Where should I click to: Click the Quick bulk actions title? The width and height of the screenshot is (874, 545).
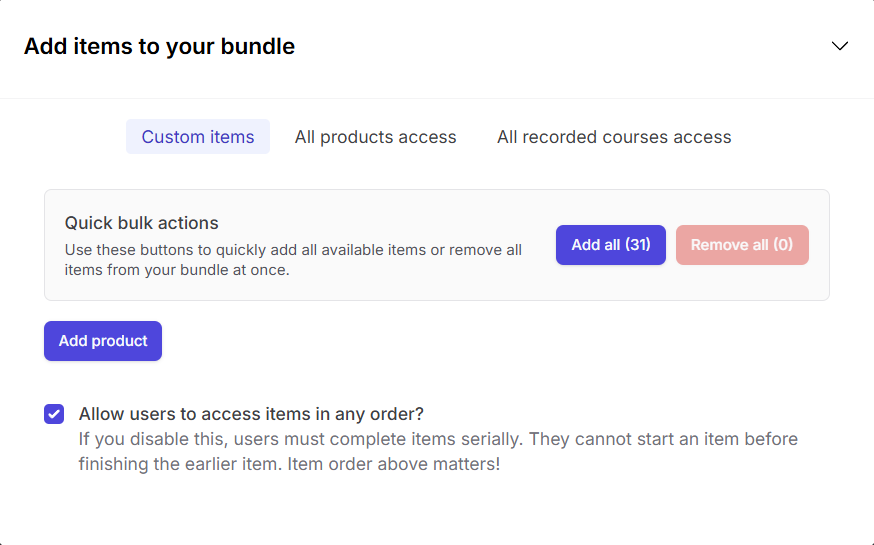click(x=141, y=223)
